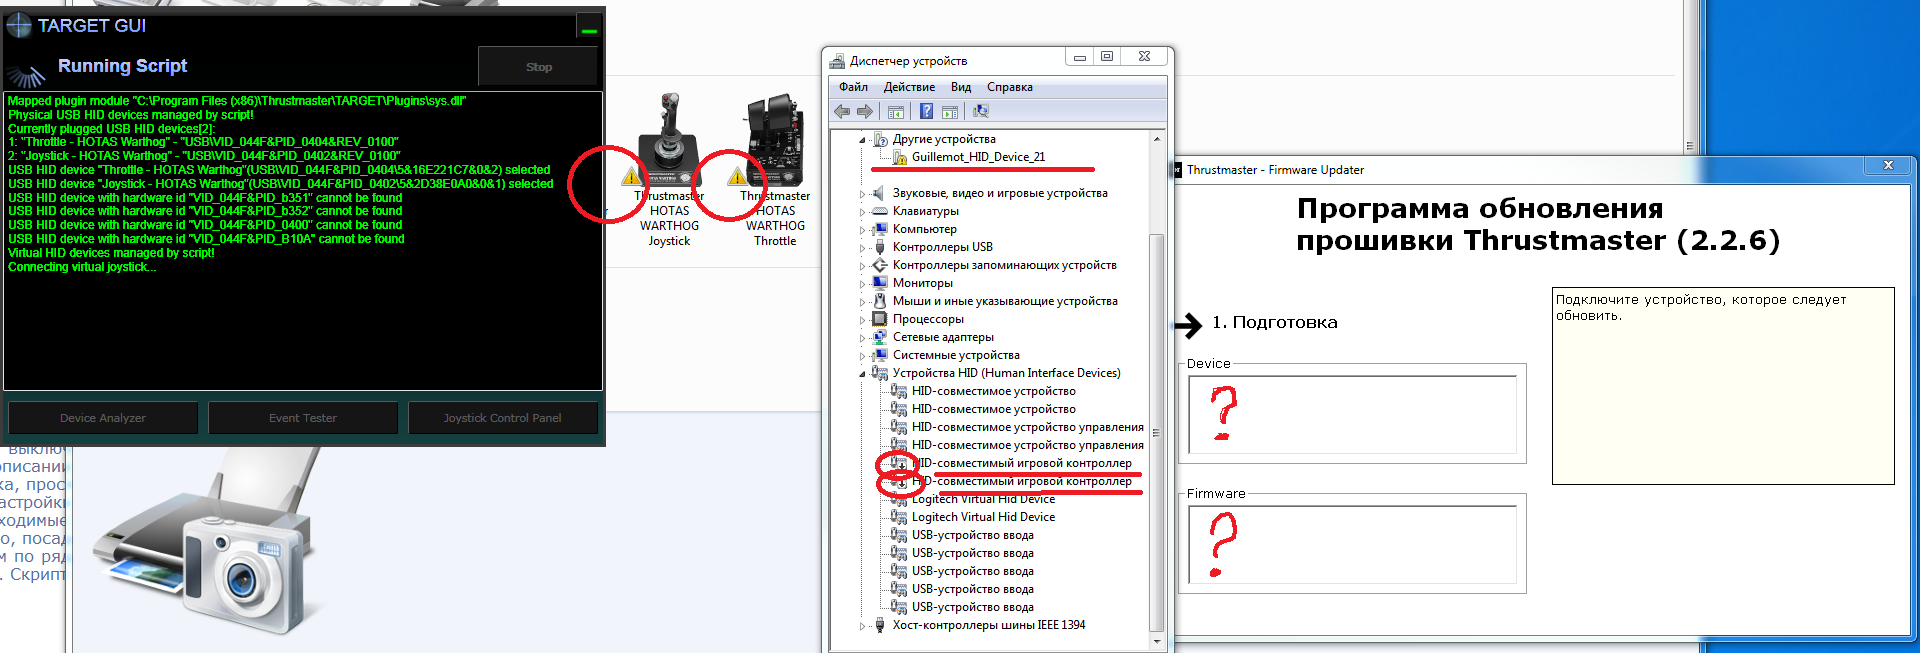Click the chip icon beside Процессоры

[x=880, y=319]
